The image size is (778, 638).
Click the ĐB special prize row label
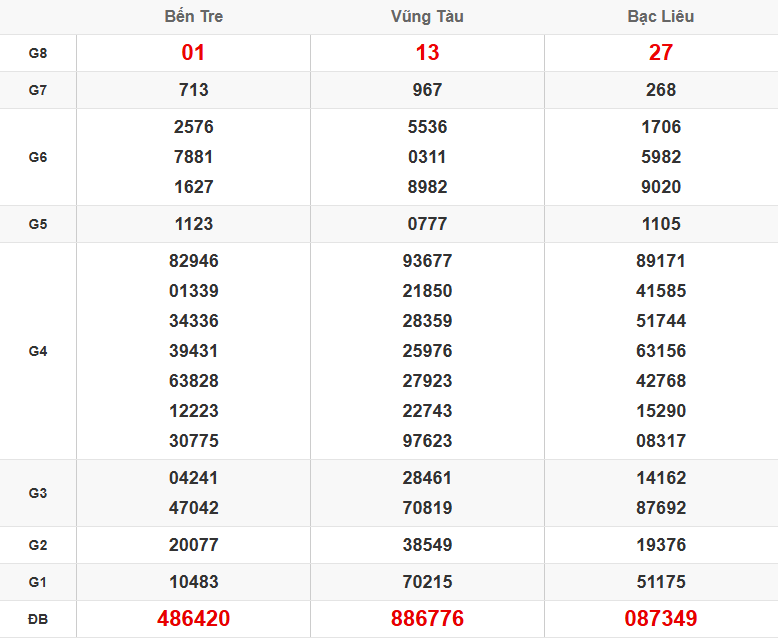38,619
